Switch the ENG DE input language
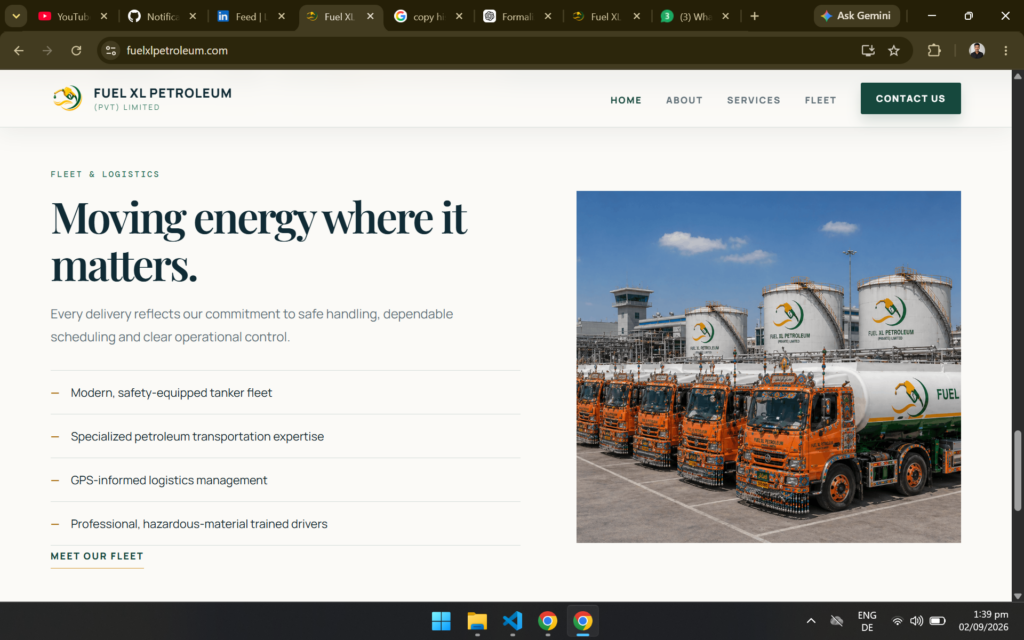The height and width of the screenshot is (640, 1024). [867, 621]
